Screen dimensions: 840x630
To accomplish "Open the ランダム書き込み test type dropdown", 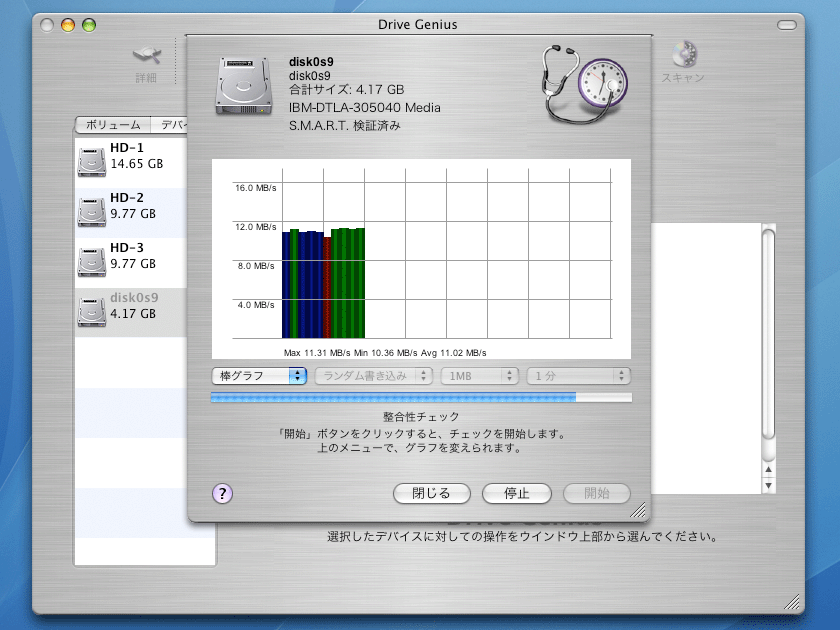I will 373,376.
